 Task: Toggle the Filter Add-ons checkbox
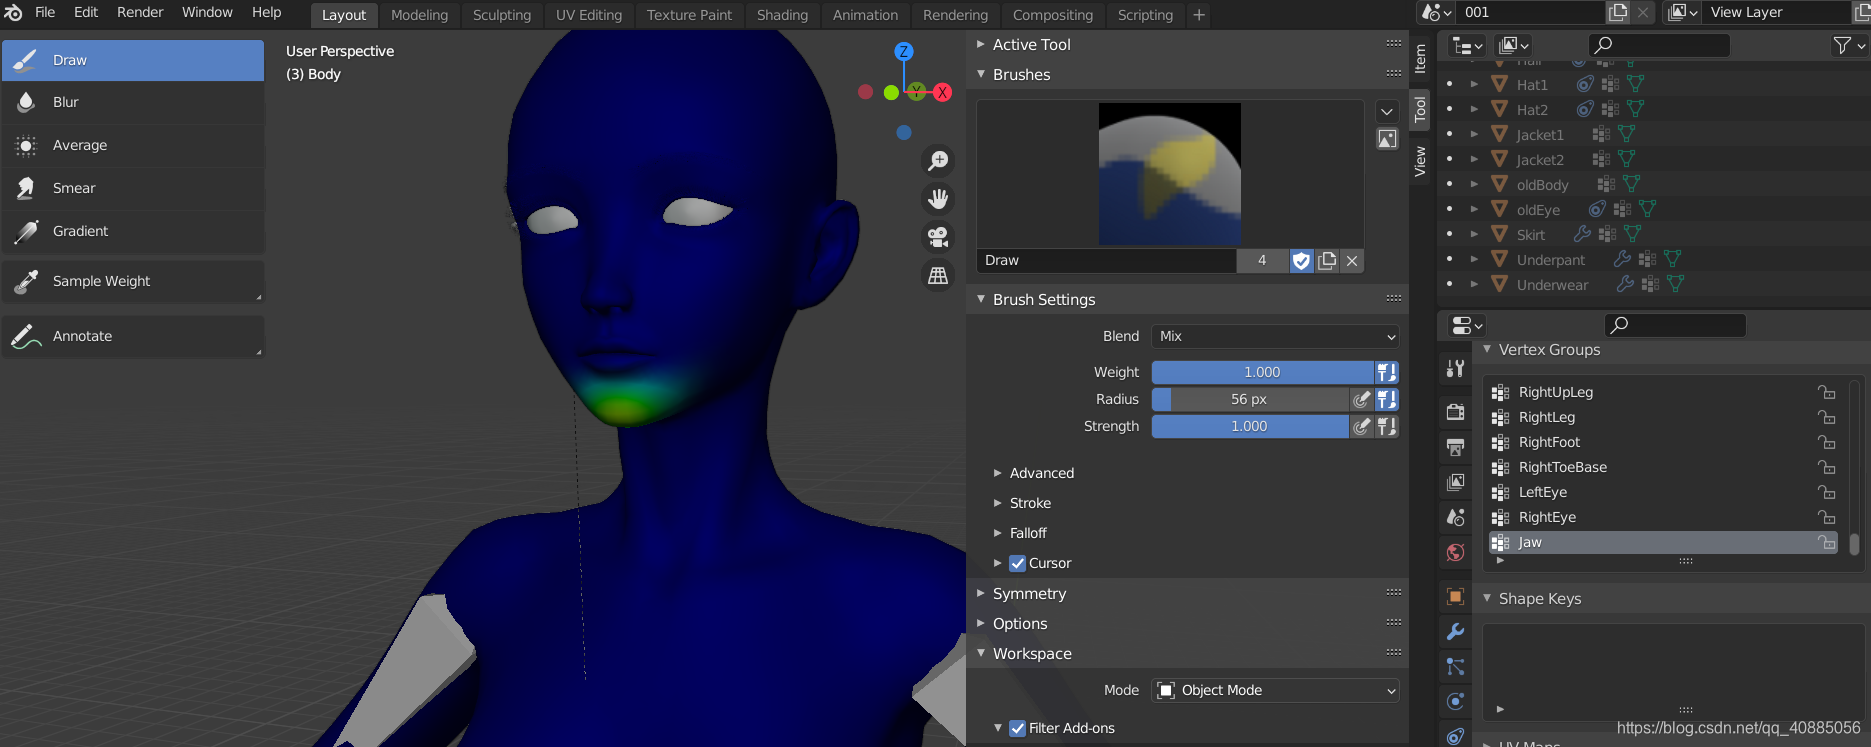pyautogui.click(x=1017, y=728)
